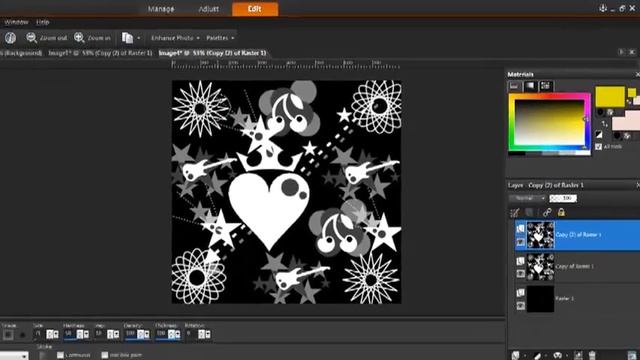Click the paste pages icon in toolbar
This screenshot has height=360, width=640.
pyautogui.click(x=127, y=38)
